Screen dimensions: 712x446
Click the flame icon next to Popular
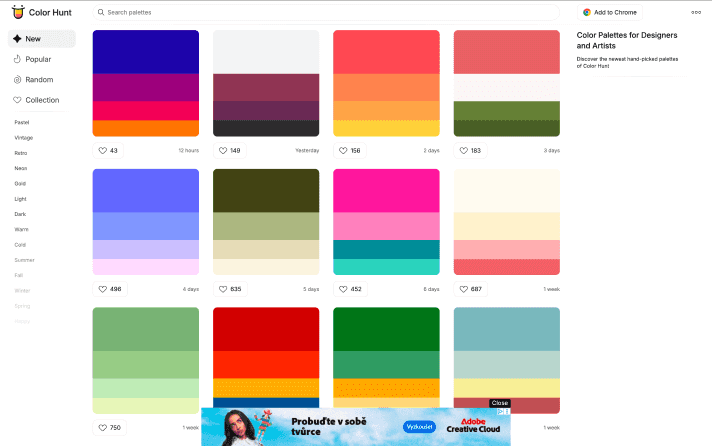click(17, 59)
